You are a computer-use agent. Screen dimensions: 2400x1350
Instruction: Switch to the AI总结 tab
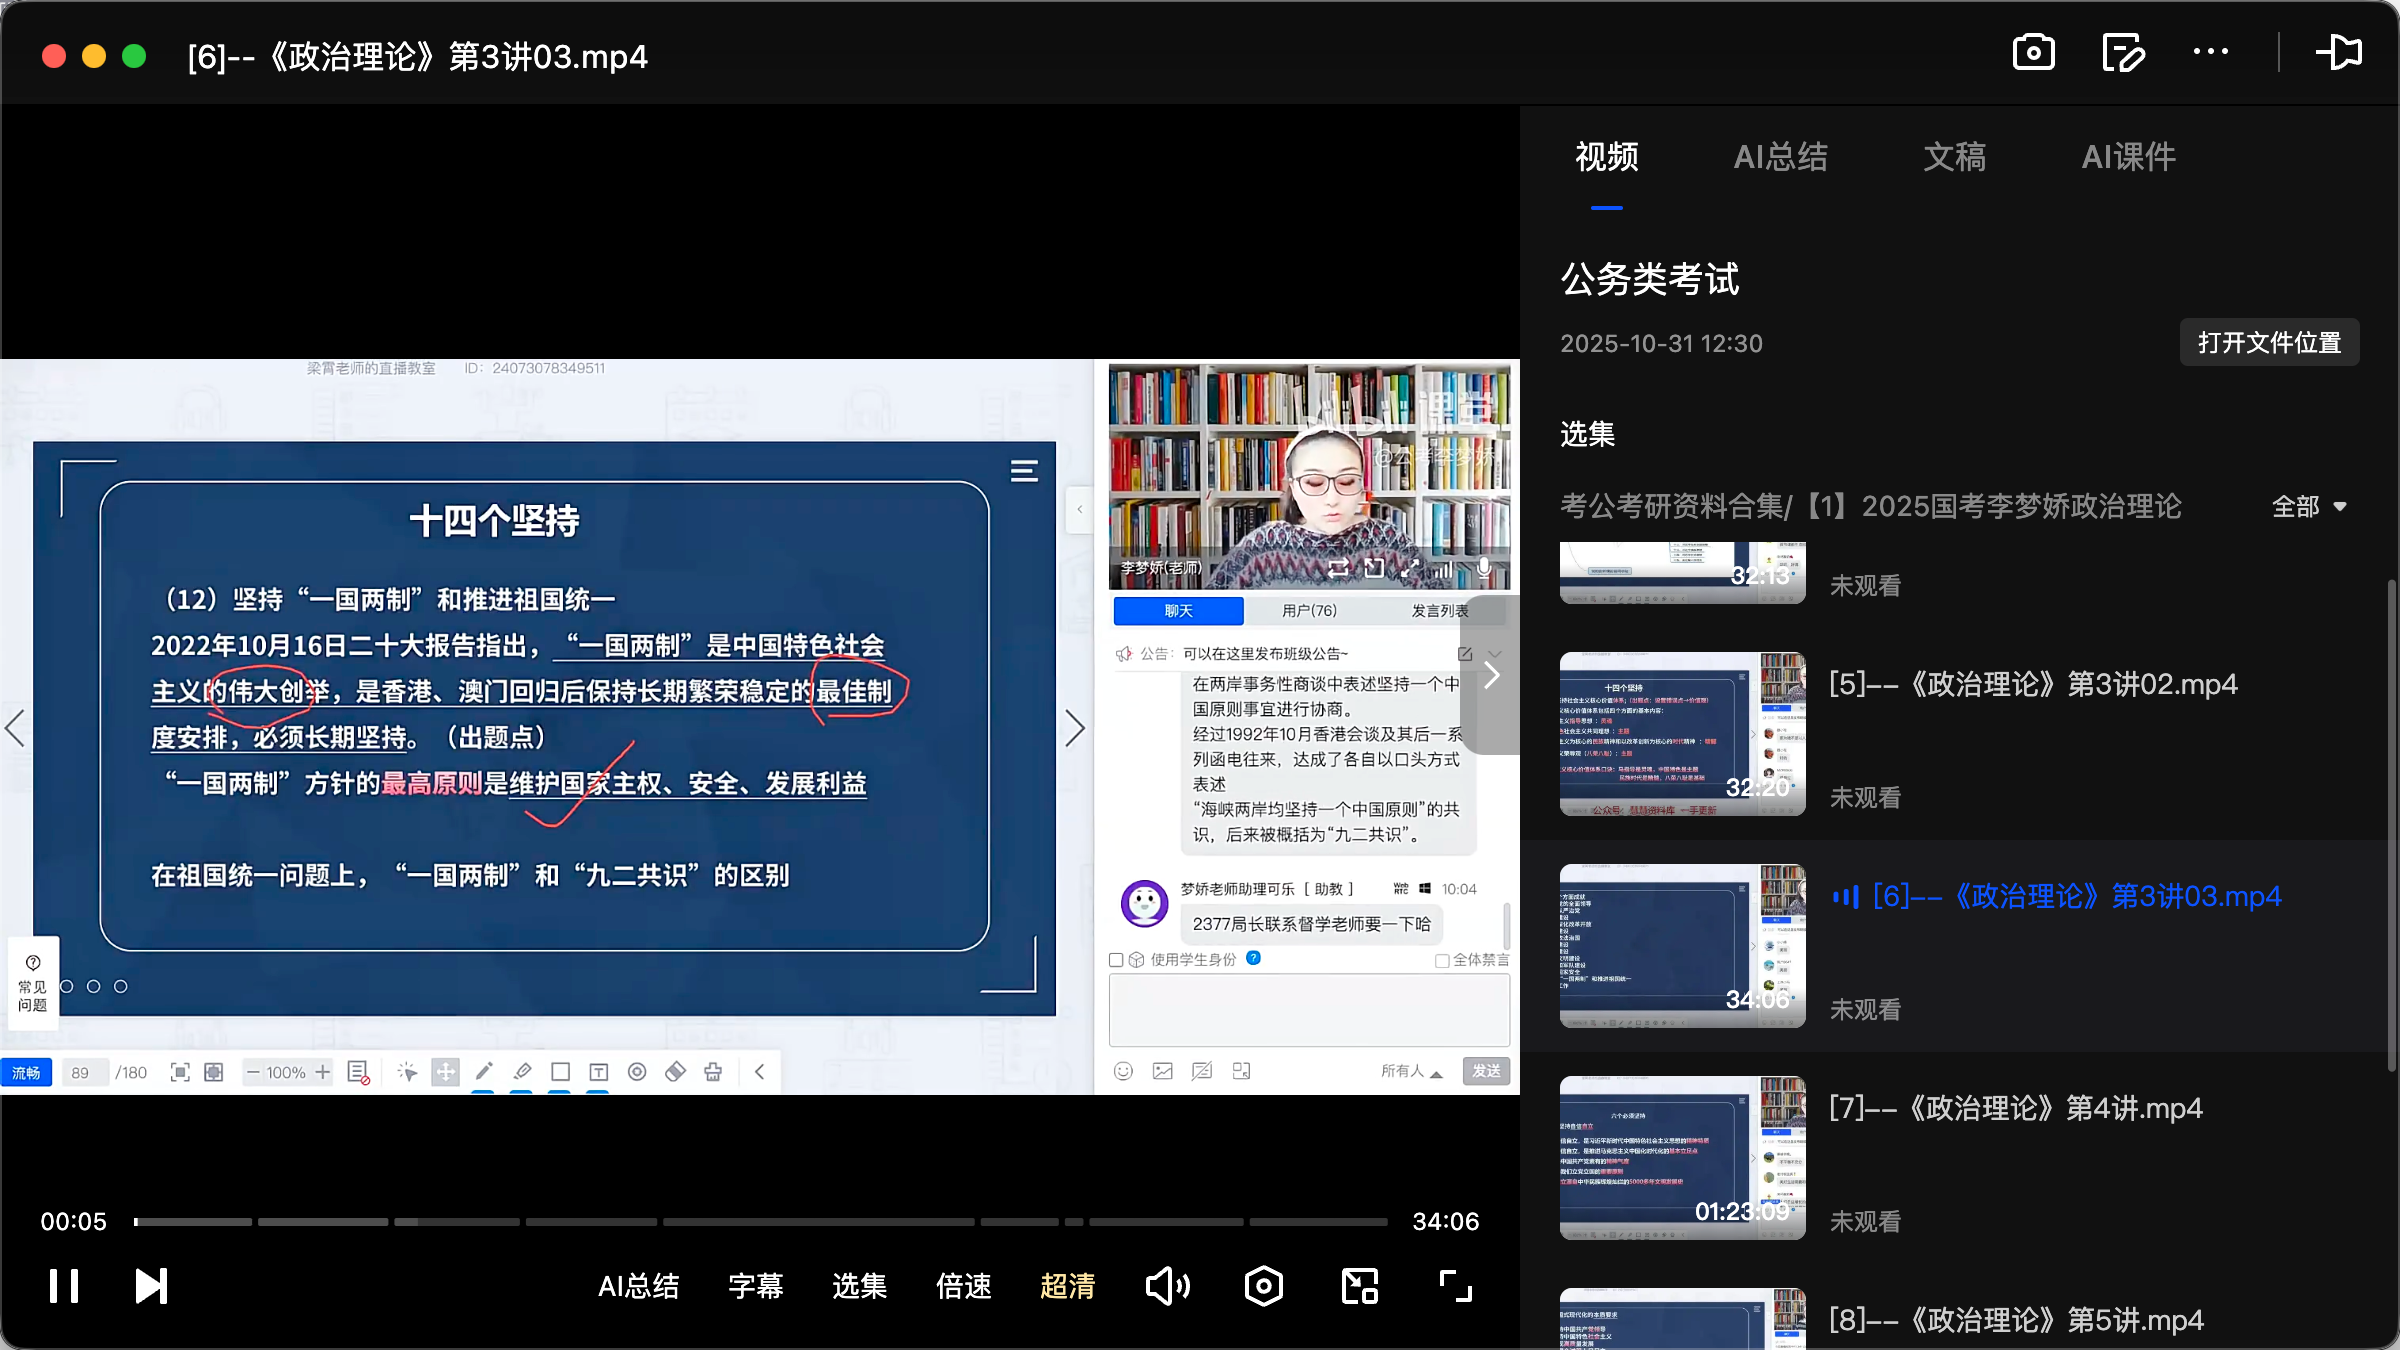[x=1781, y=157]
